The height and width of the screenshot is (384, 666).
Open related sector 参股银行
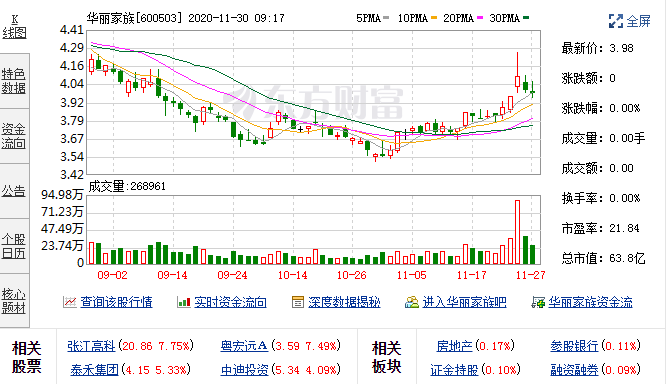click(x=574, y=346)
